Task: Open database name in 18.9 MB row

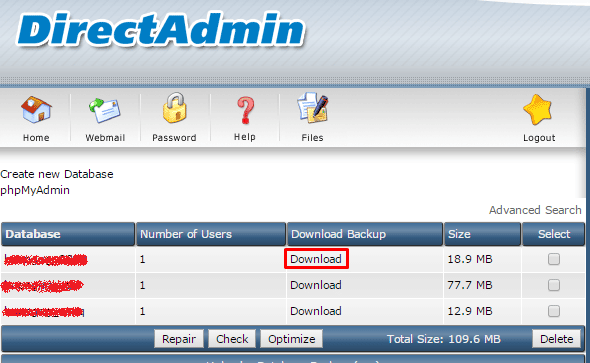Action: click(x=46, y=260)
